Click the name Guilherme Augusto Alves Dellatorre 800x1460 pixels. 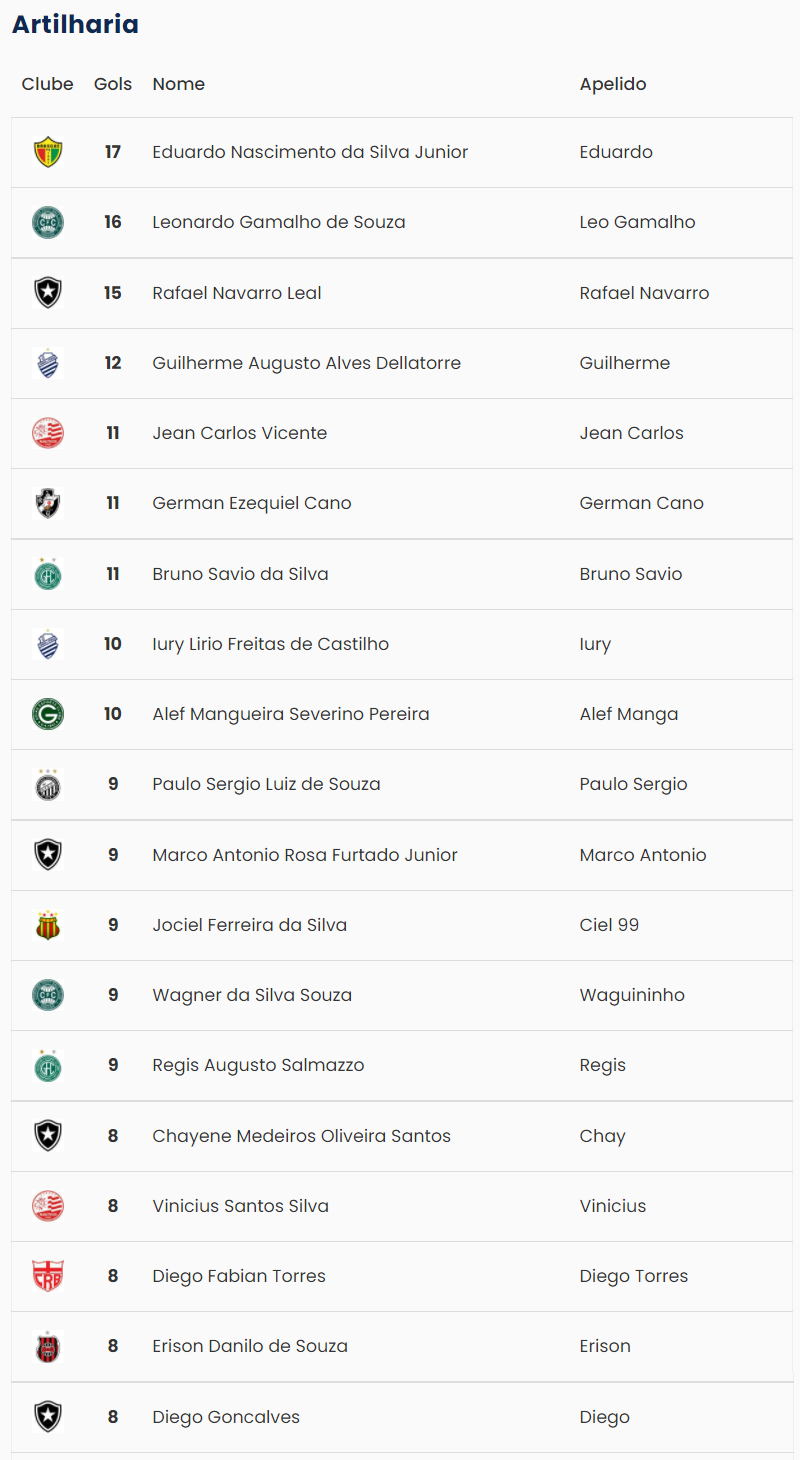pyautogui.click(x=306, y=363)
